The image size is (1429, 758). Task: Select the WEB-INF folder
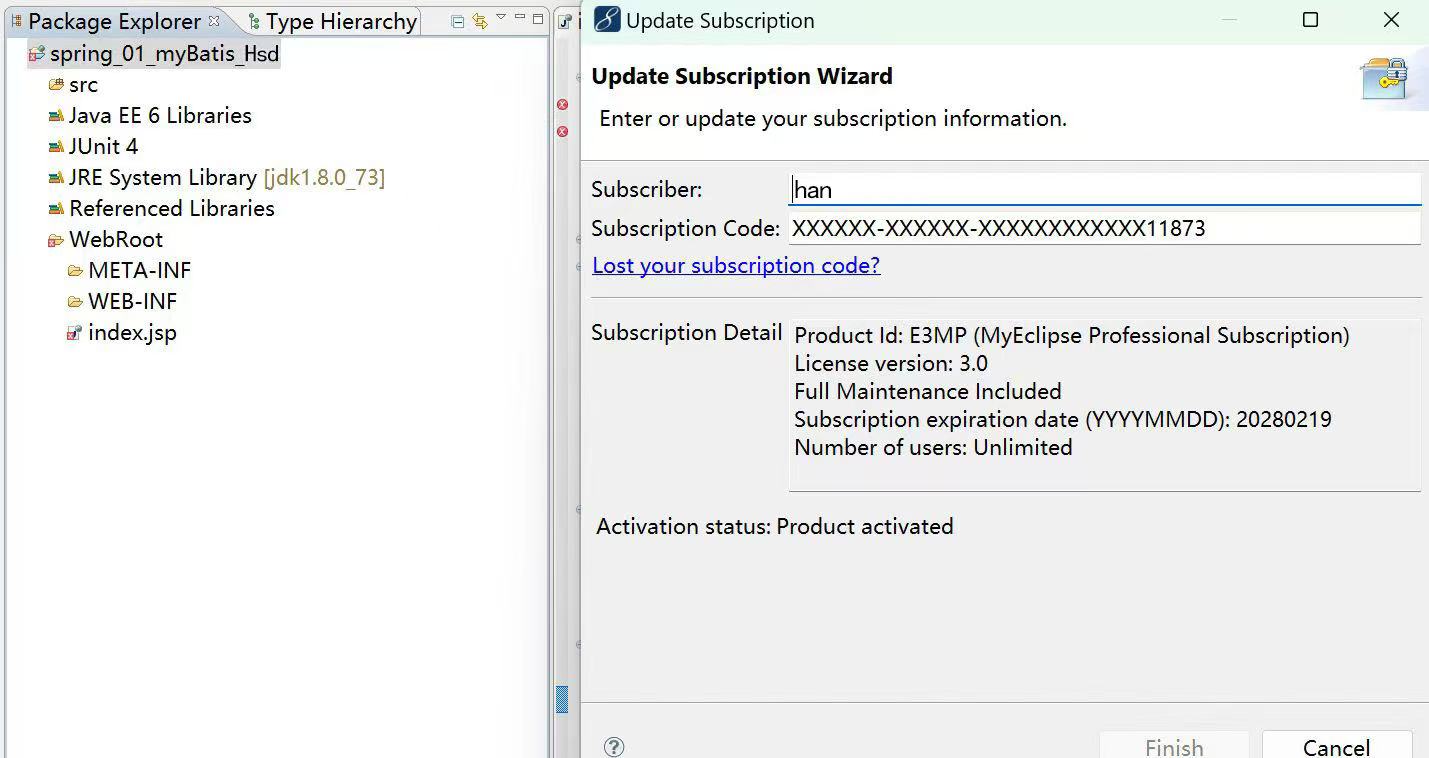[x=132, y=302]
